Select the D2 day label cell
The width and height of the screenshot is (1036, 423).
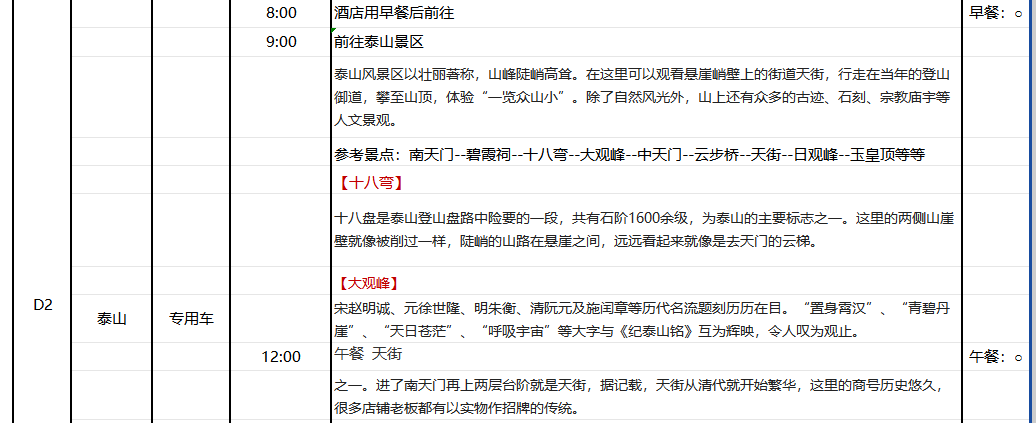[x=42, y=305]
